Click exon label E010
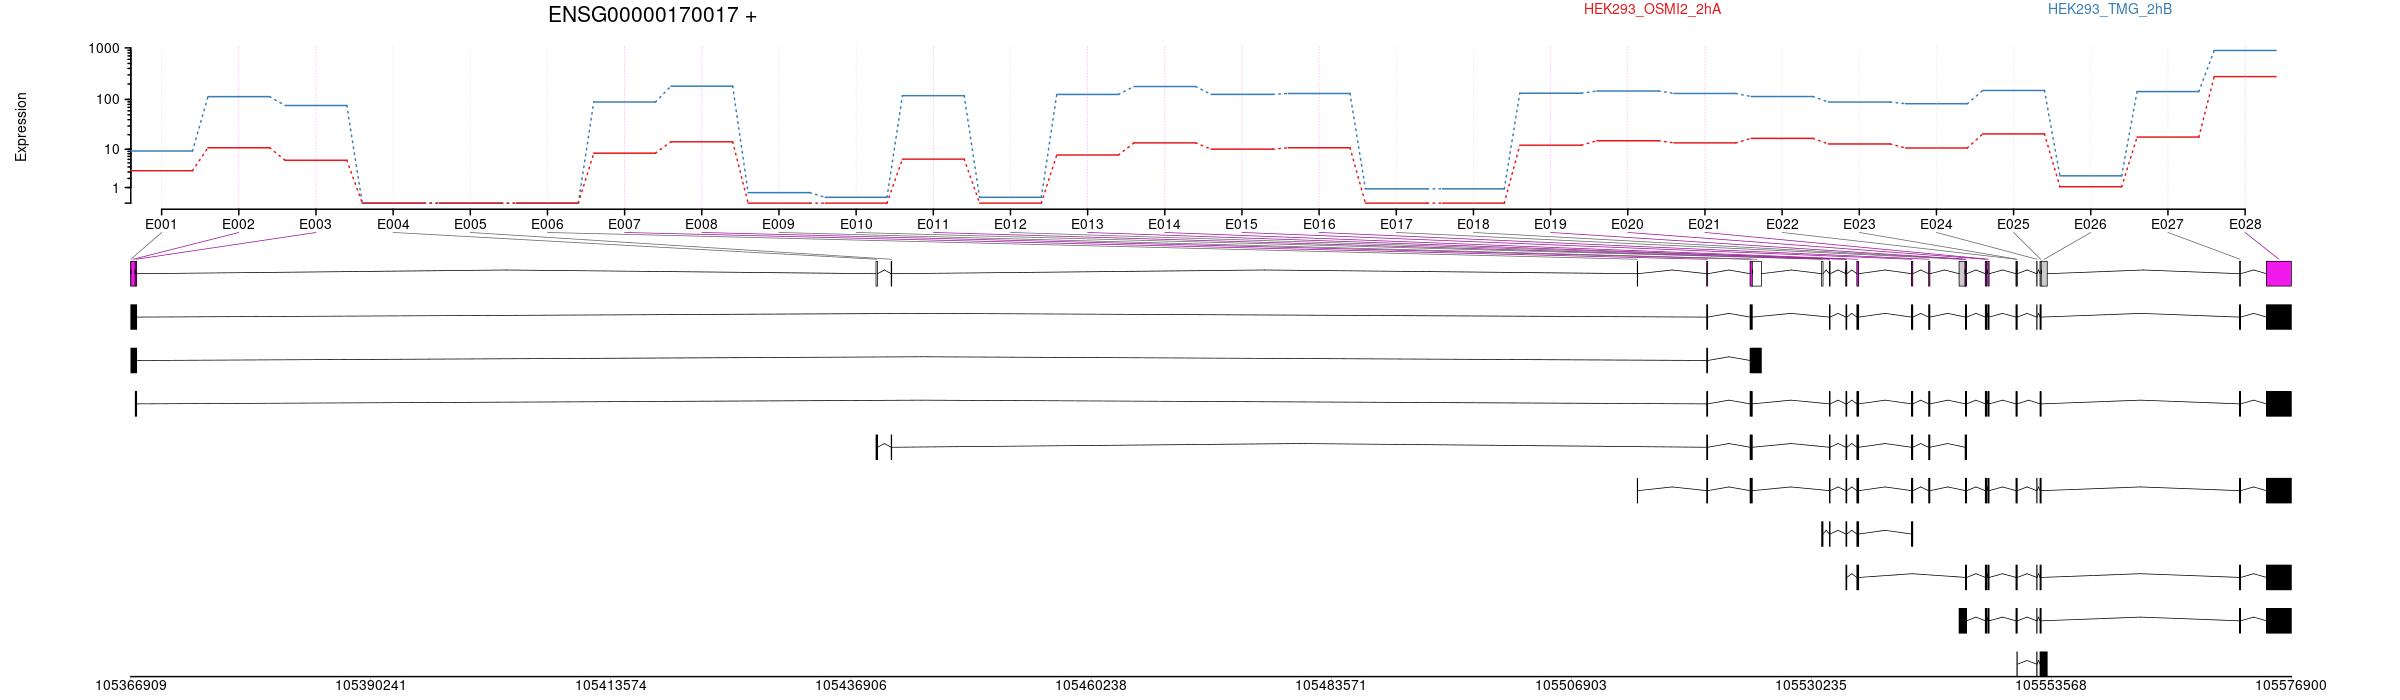Viewport: 2400px width, 700px height. tap(856, 224)
